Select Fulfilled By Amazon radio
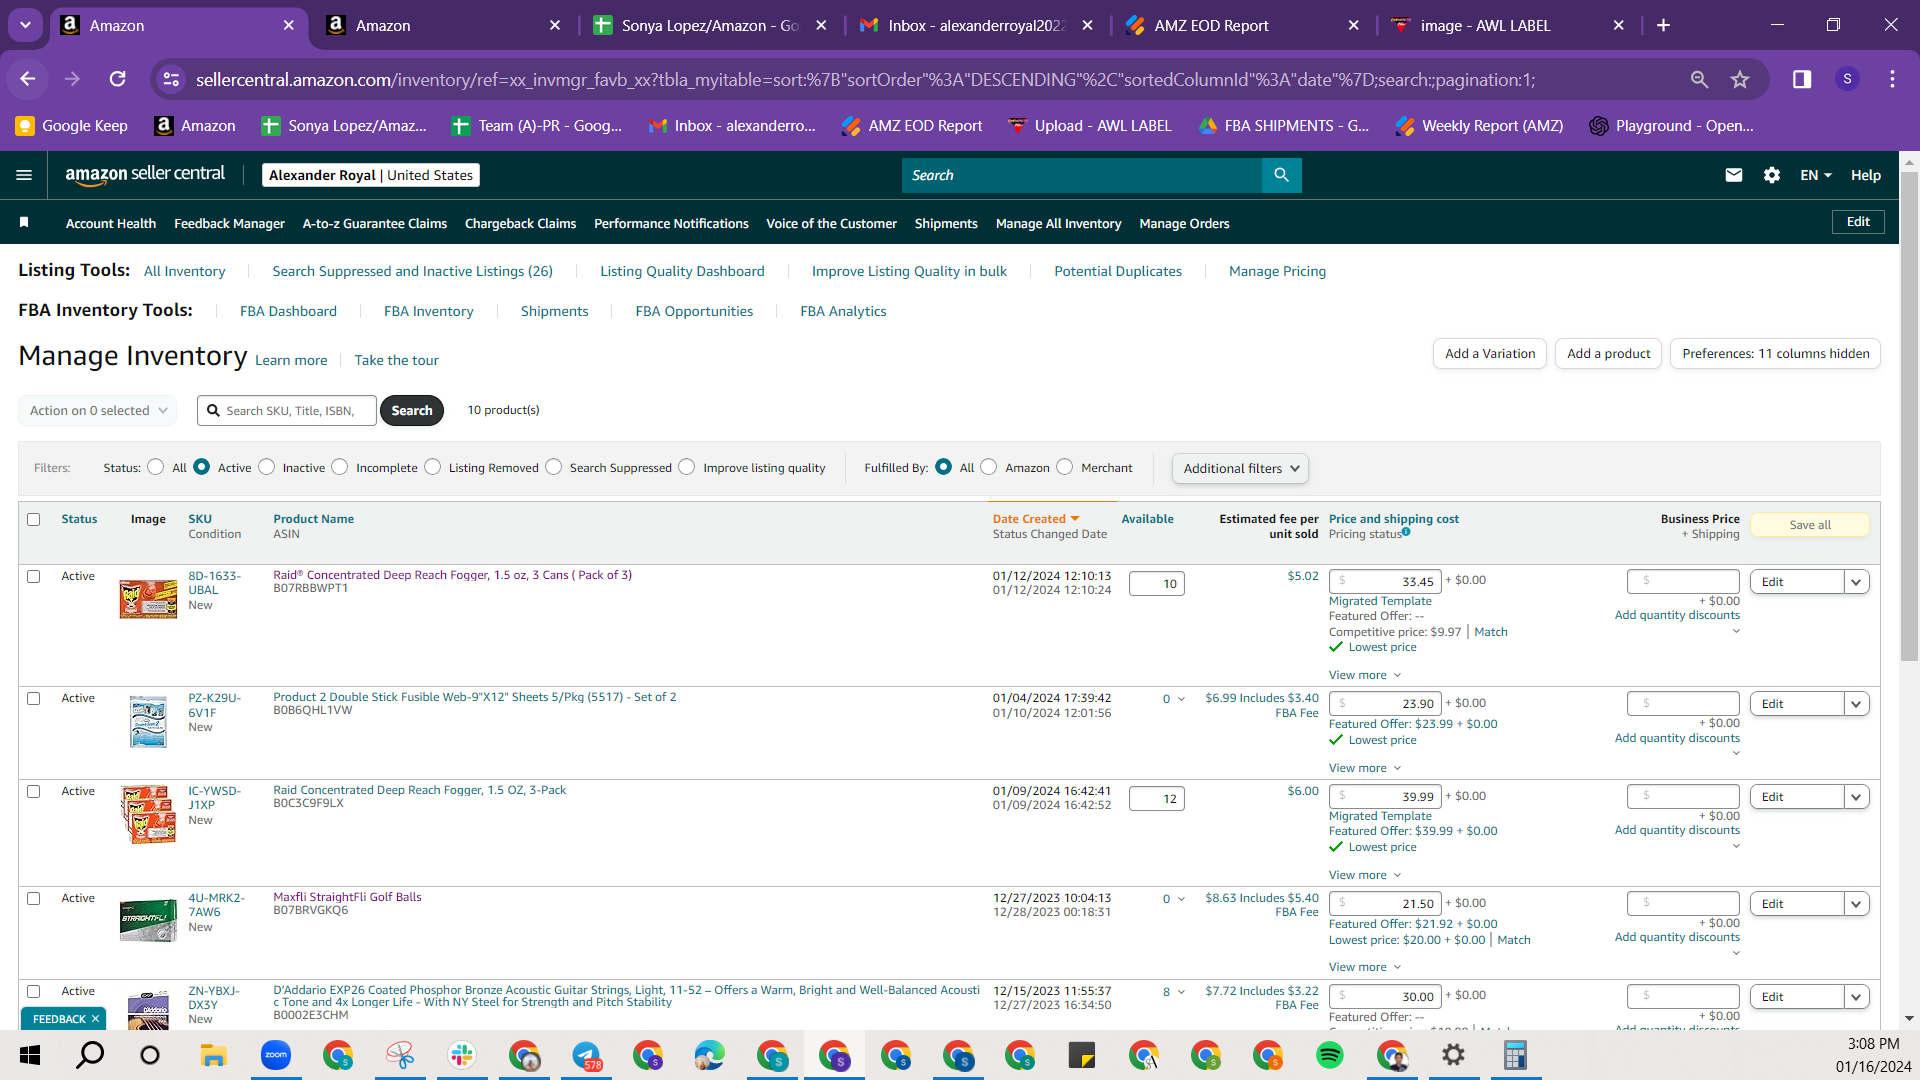 (989, 467)
